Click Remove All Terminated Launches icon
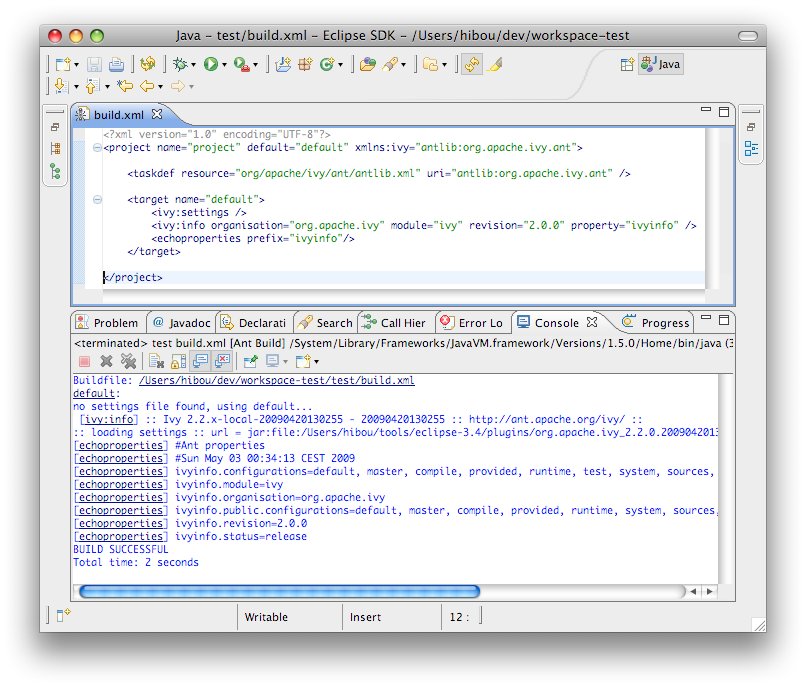Screen dimensions: 806x687 [128, 361]
